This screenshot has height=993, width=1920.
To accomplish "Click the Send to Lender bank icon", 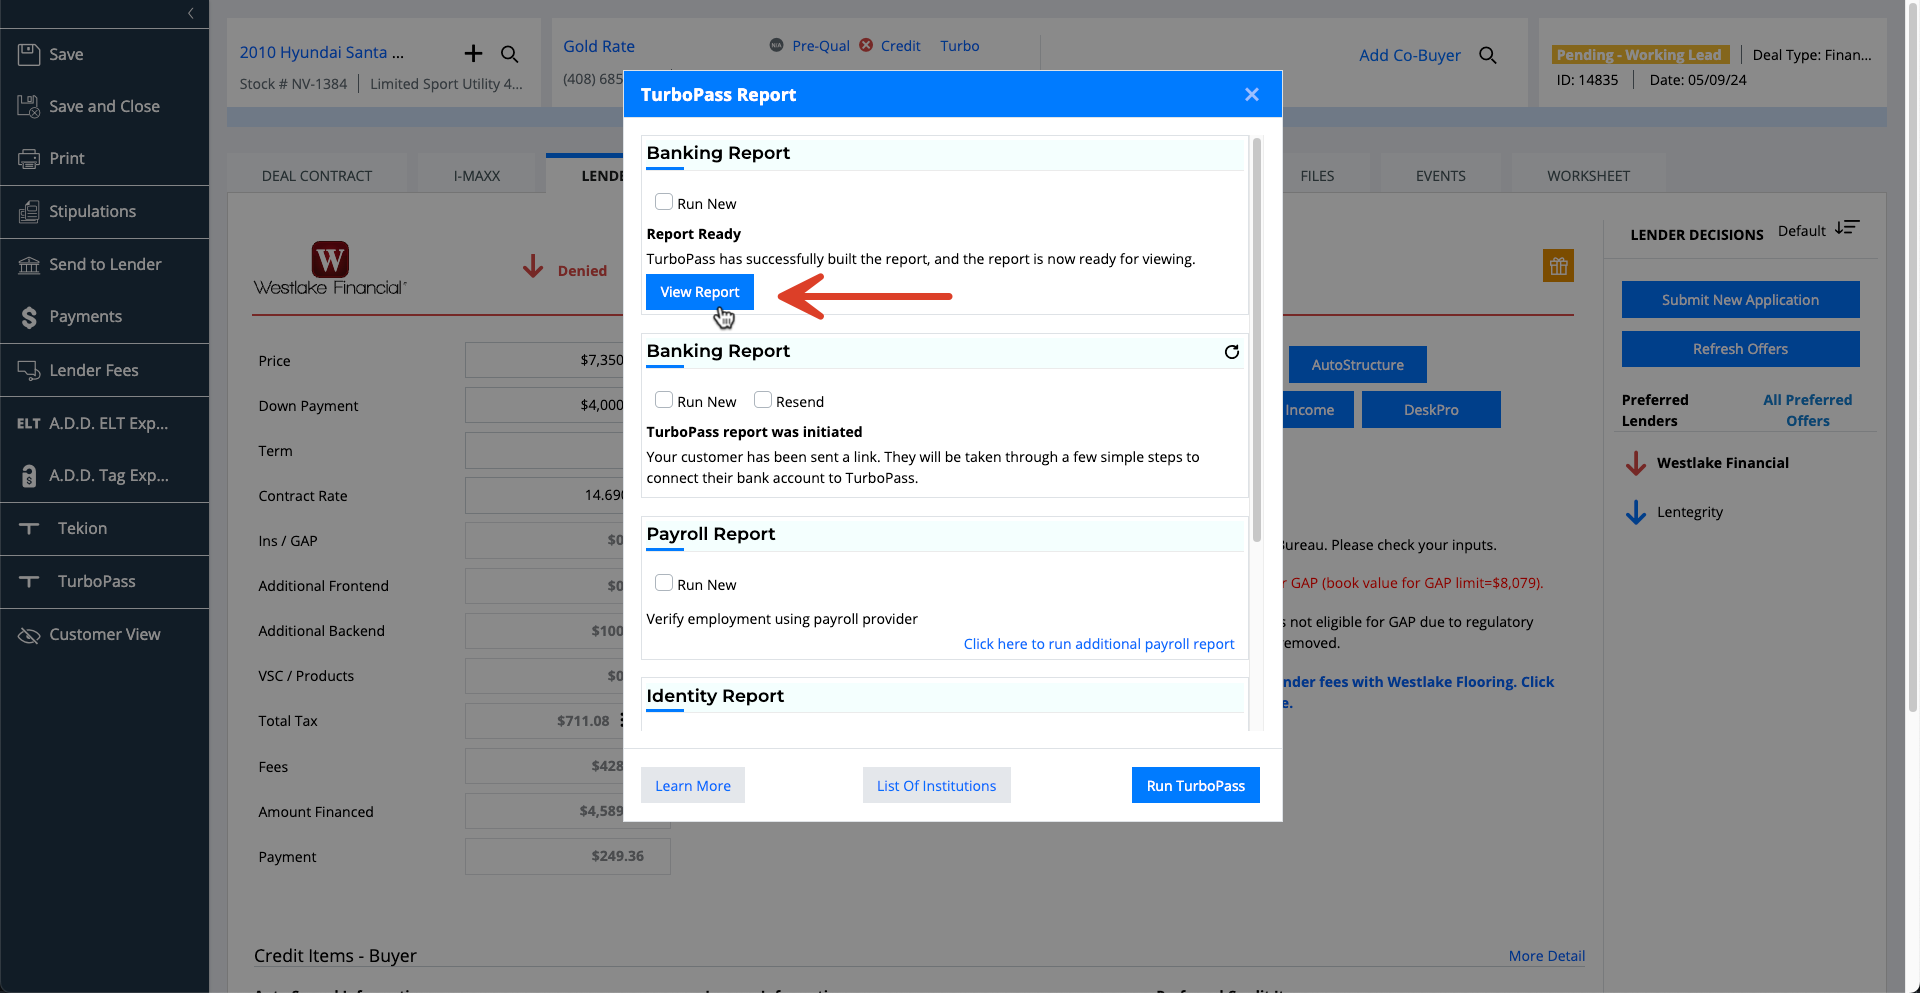I will click(x=29, y=264).
